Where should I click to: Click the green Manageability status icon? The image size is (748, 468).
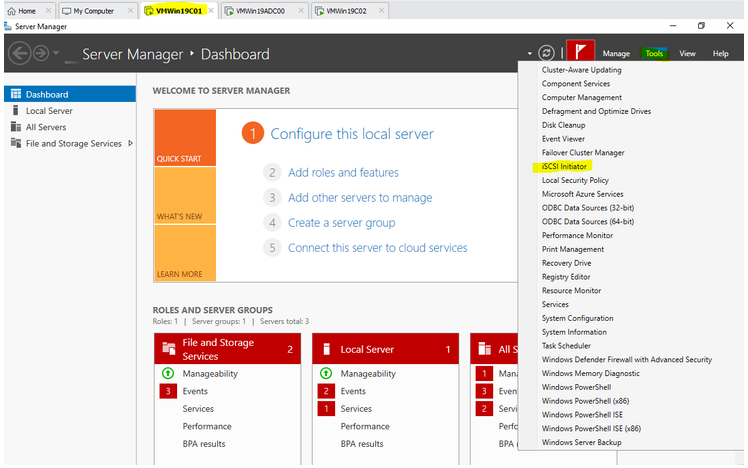click(x=168, y=373)
